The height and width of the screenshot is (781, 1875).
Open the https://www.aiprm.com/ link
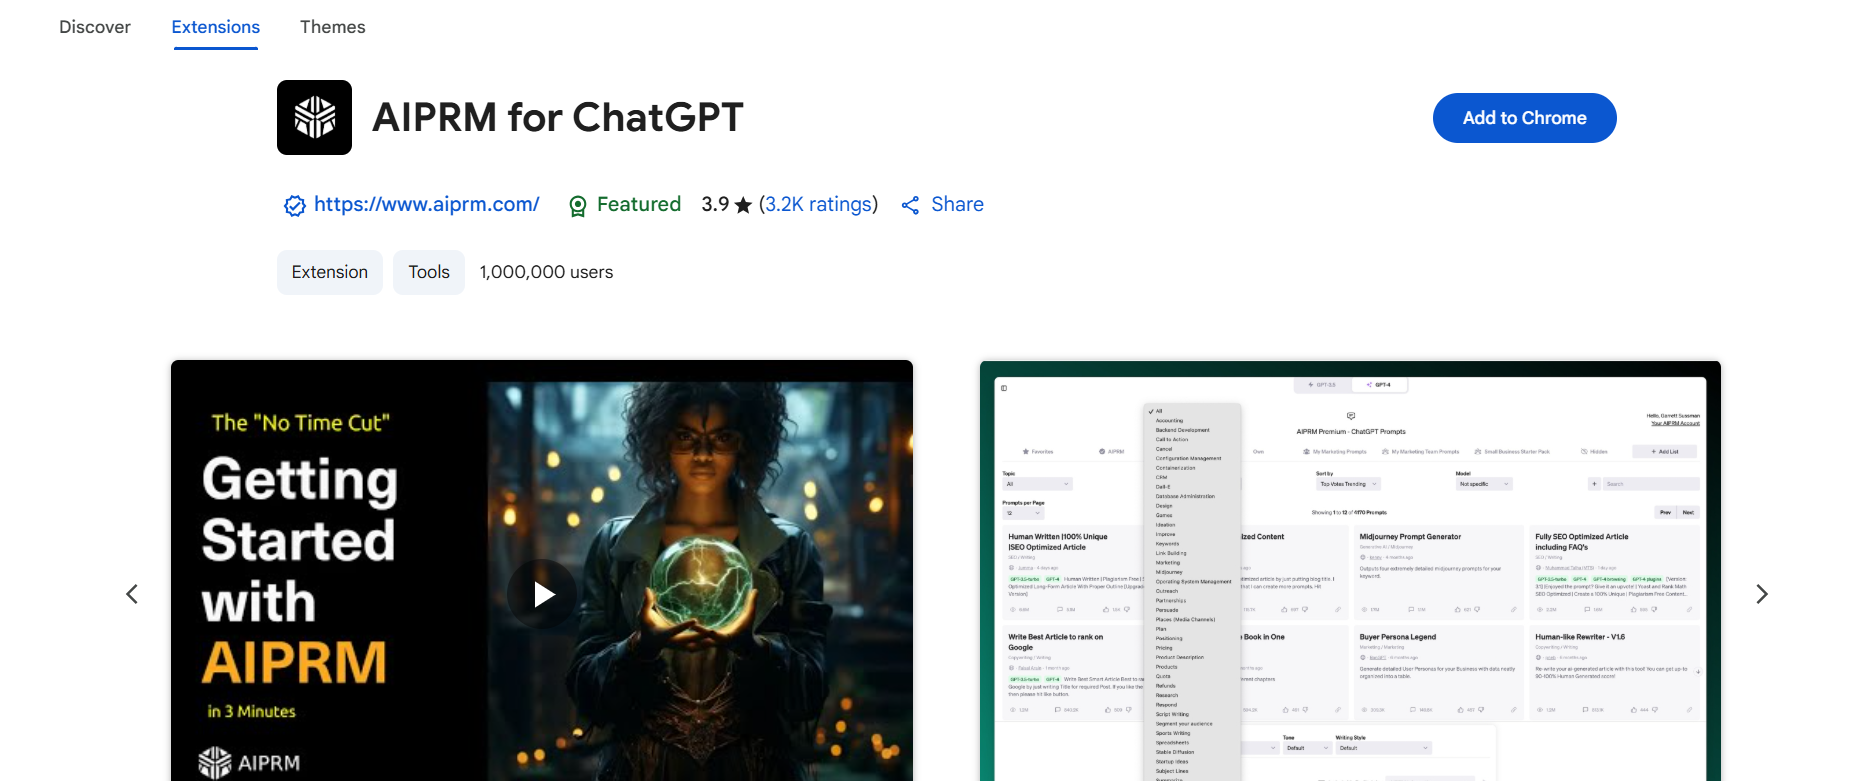click(426, 204)
